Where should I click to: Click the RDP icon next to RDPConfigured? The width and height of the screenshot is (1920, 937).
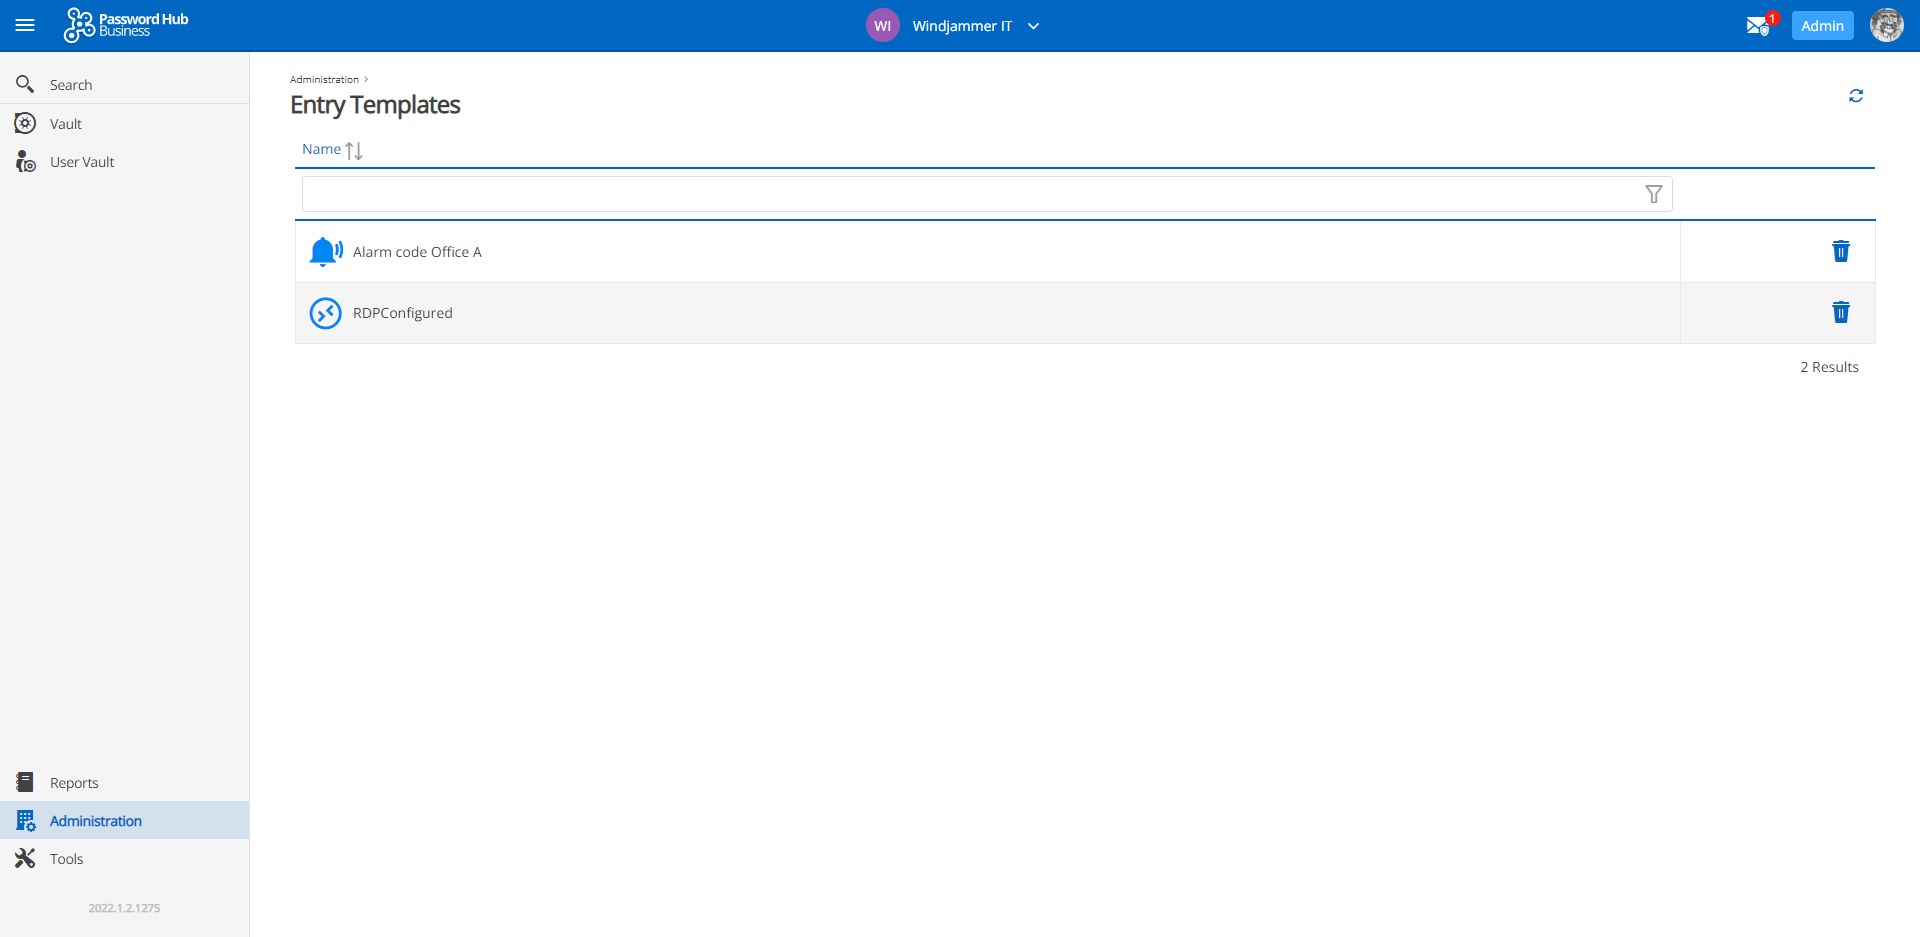tap(325, 313)
